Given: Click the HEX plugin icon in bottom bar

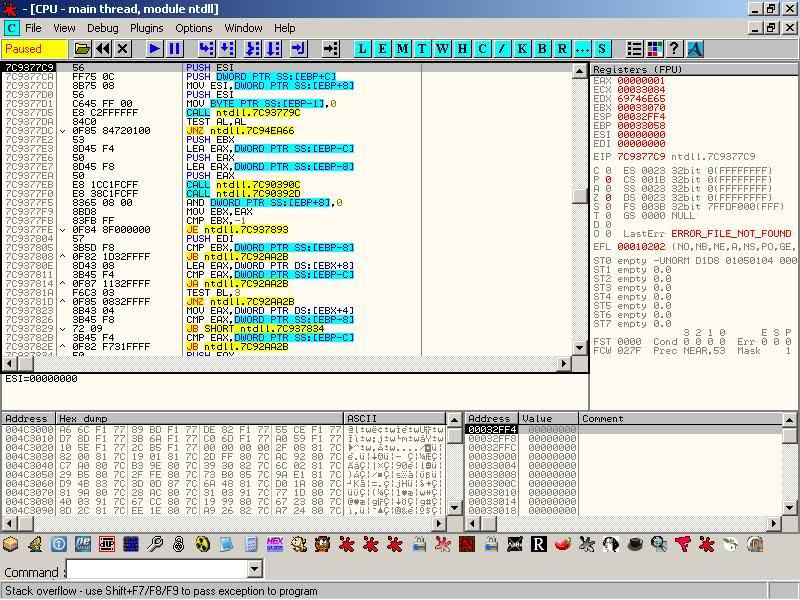Looking at the screenshot, I should (x=274, y=544).
